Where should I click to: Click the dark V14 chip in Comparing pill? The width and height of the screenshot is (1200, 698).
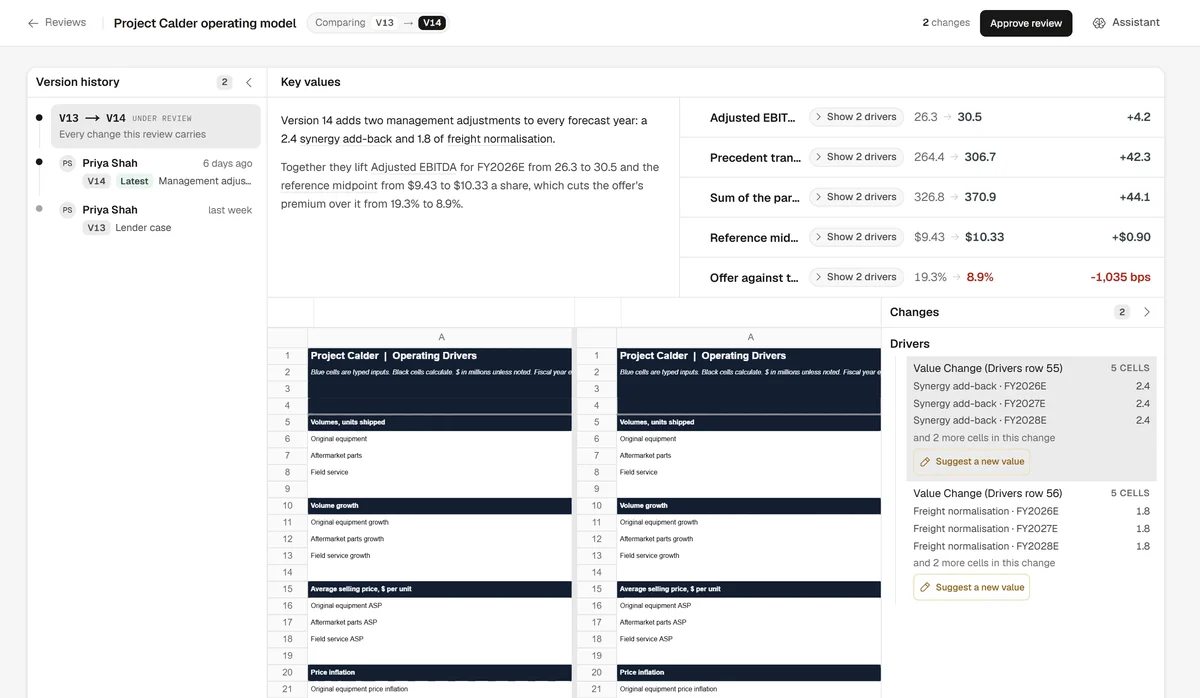pyautogui.click(x=432, y=22)
